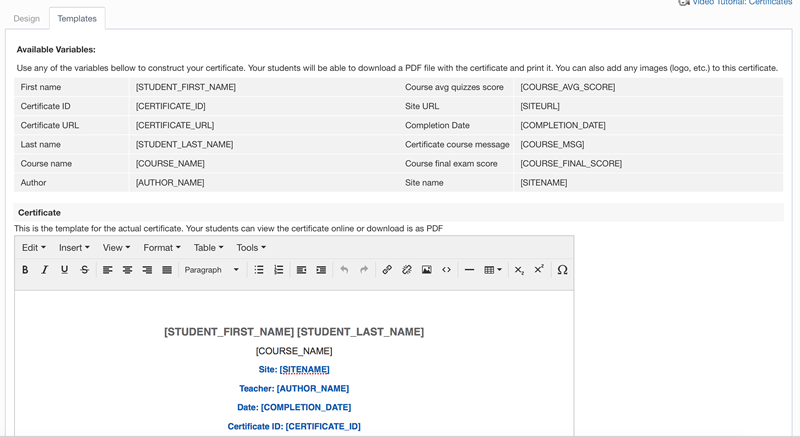The image size is (800, 437).
Task: Decrease indent of paragraph
Action: coord(302,270)
